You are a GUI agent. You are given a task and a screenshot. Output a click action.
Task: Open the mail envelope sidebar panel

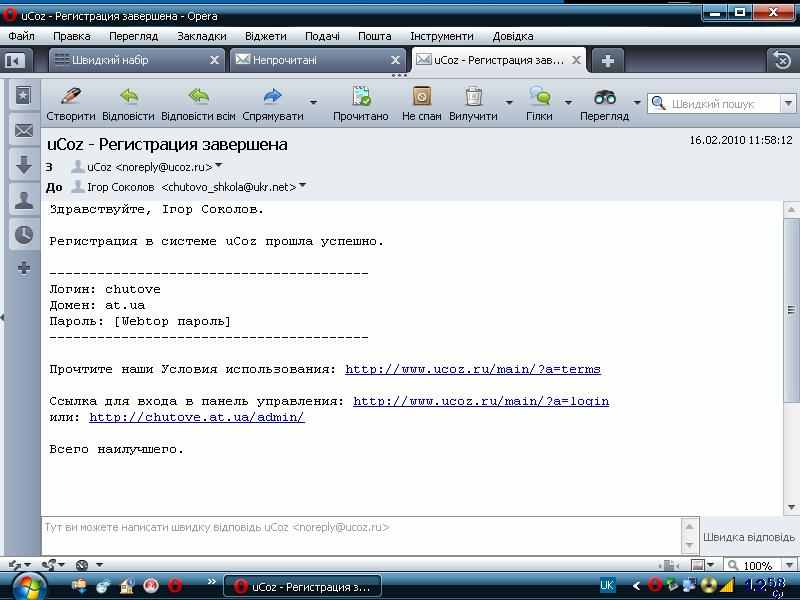[x=23, y=131]
